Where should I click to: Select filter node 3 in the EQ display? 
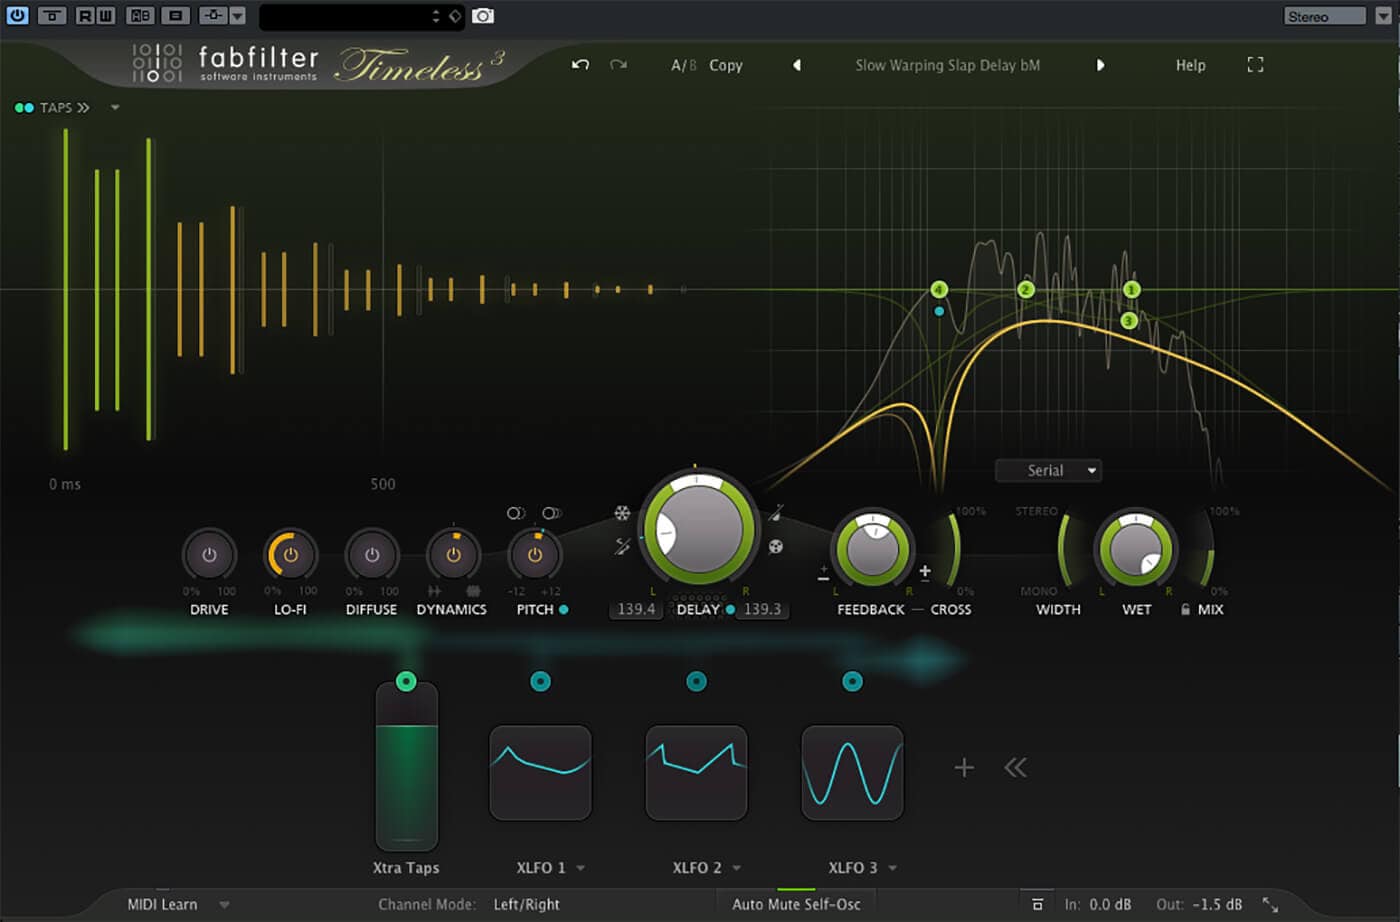[x=1129, y=321]
